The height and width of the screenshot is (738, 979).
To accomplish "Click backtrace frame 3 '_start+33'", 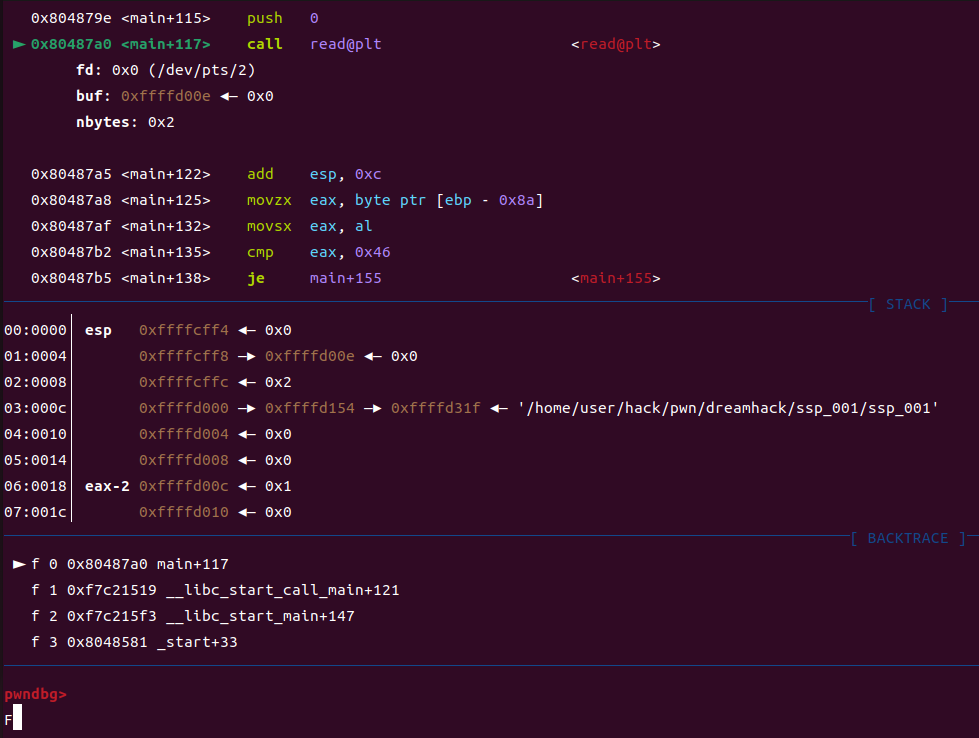I will point(197,642).
